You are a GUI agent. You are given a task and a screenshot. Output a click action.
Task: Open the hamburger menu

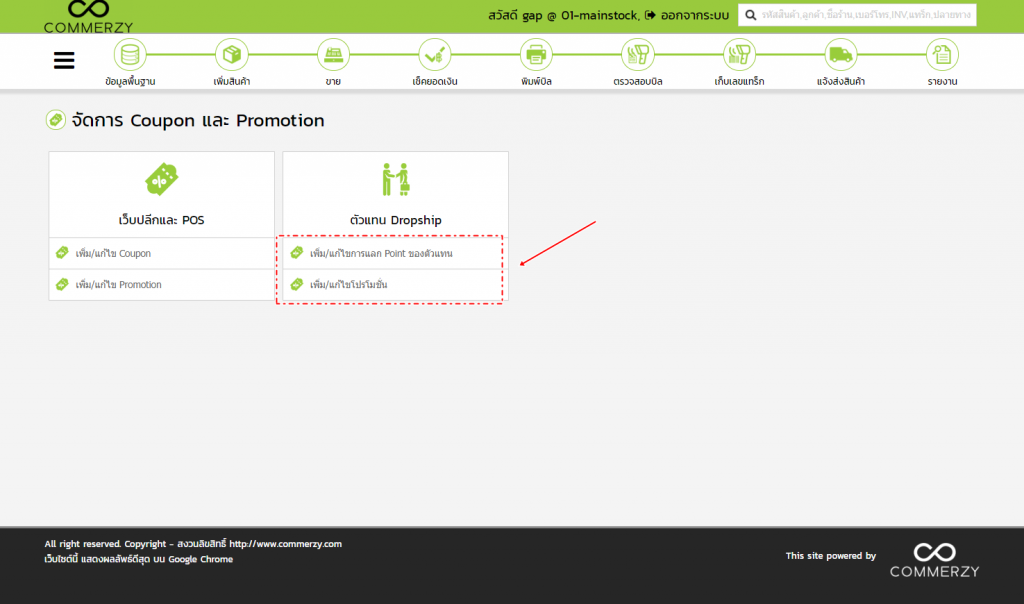click(x=64, y=60)
